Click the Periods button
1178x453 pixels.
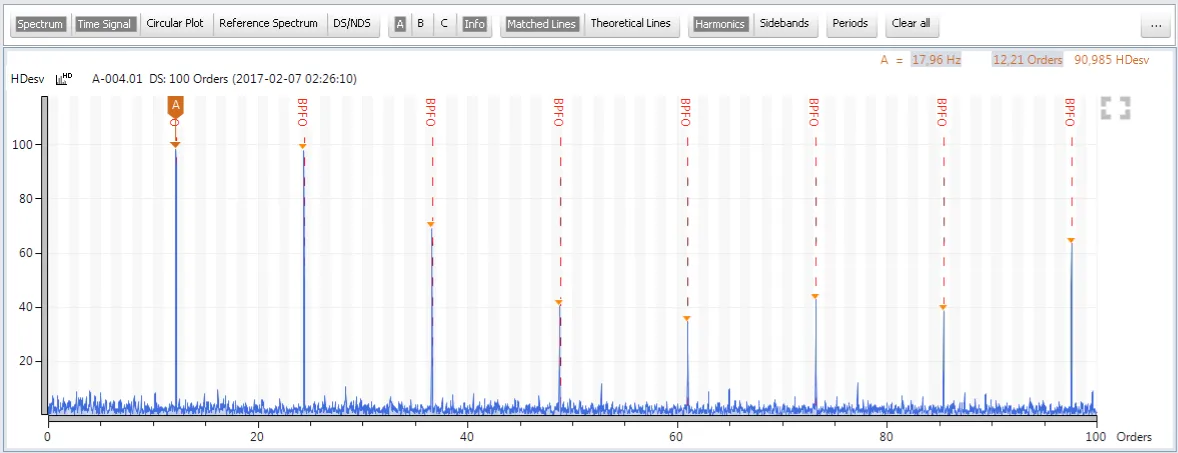850,23
